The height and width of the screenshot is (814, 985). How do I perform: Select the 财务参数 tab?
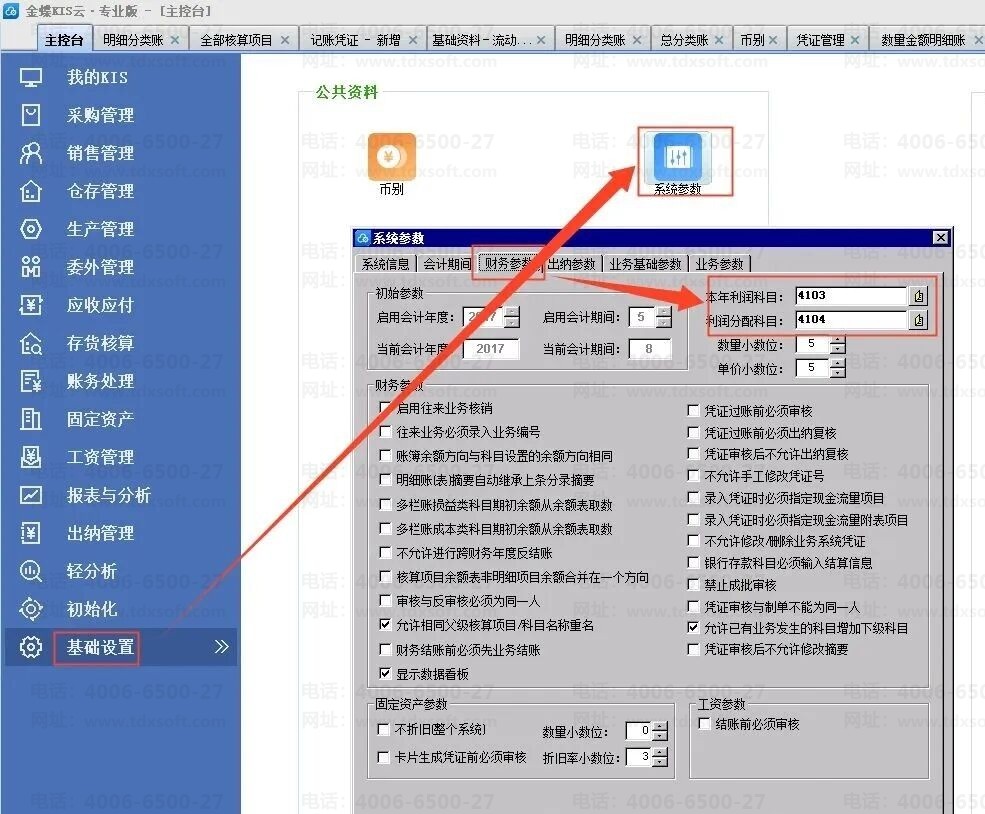pos(508,264)
